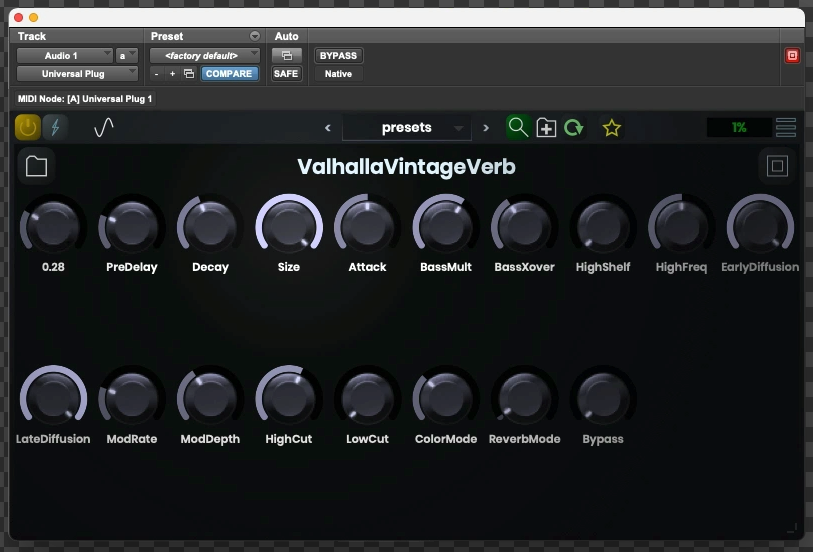813x552 pixels.
Task: Click the HighFreq knob
Action: pos(681,227)
